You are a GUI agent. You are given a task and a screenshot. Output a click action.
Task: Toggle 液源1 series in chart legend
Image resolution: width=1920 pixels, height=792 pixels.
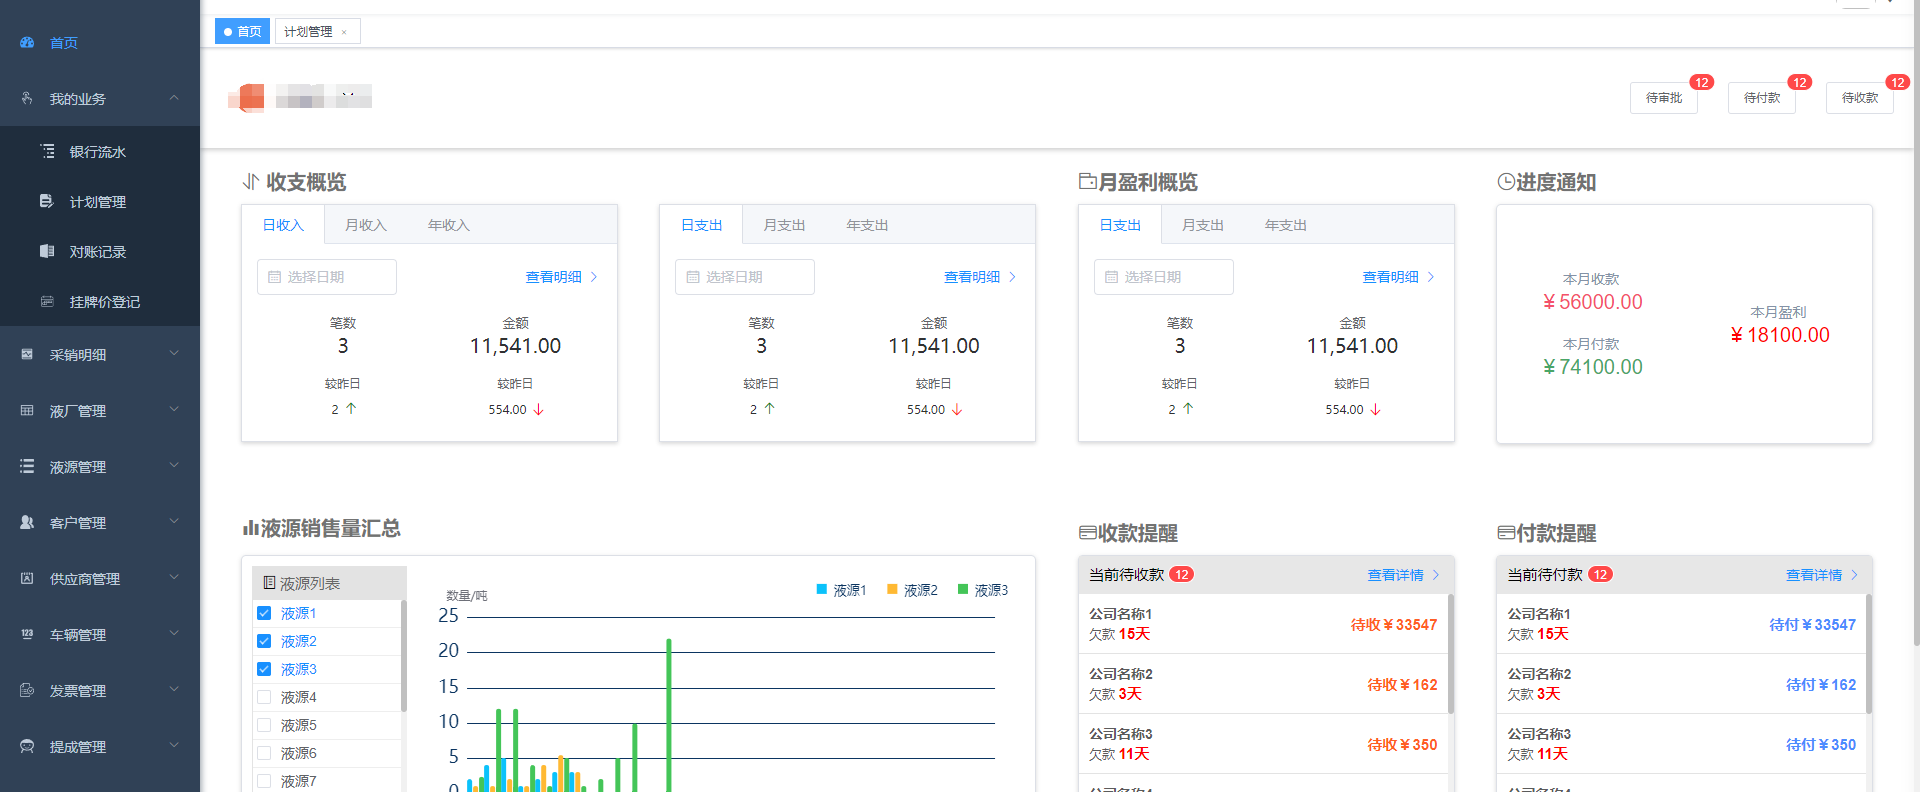pyautogui.click(x=841, y=590)
